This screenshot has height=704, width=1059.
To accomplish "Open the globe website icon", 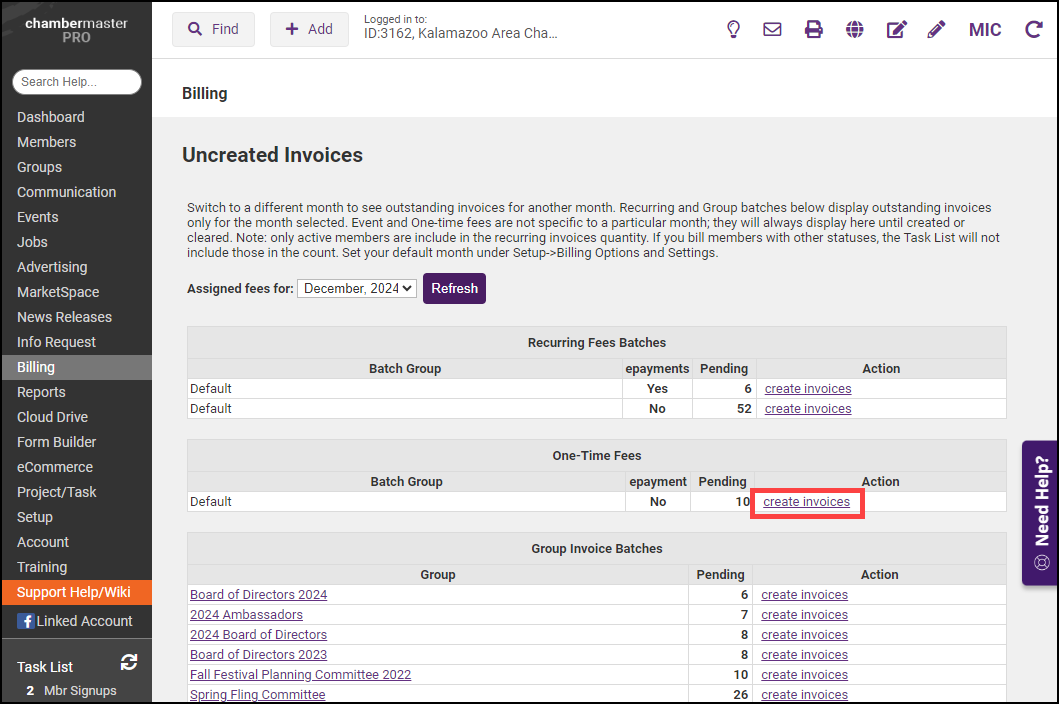I will pos(854,29).
